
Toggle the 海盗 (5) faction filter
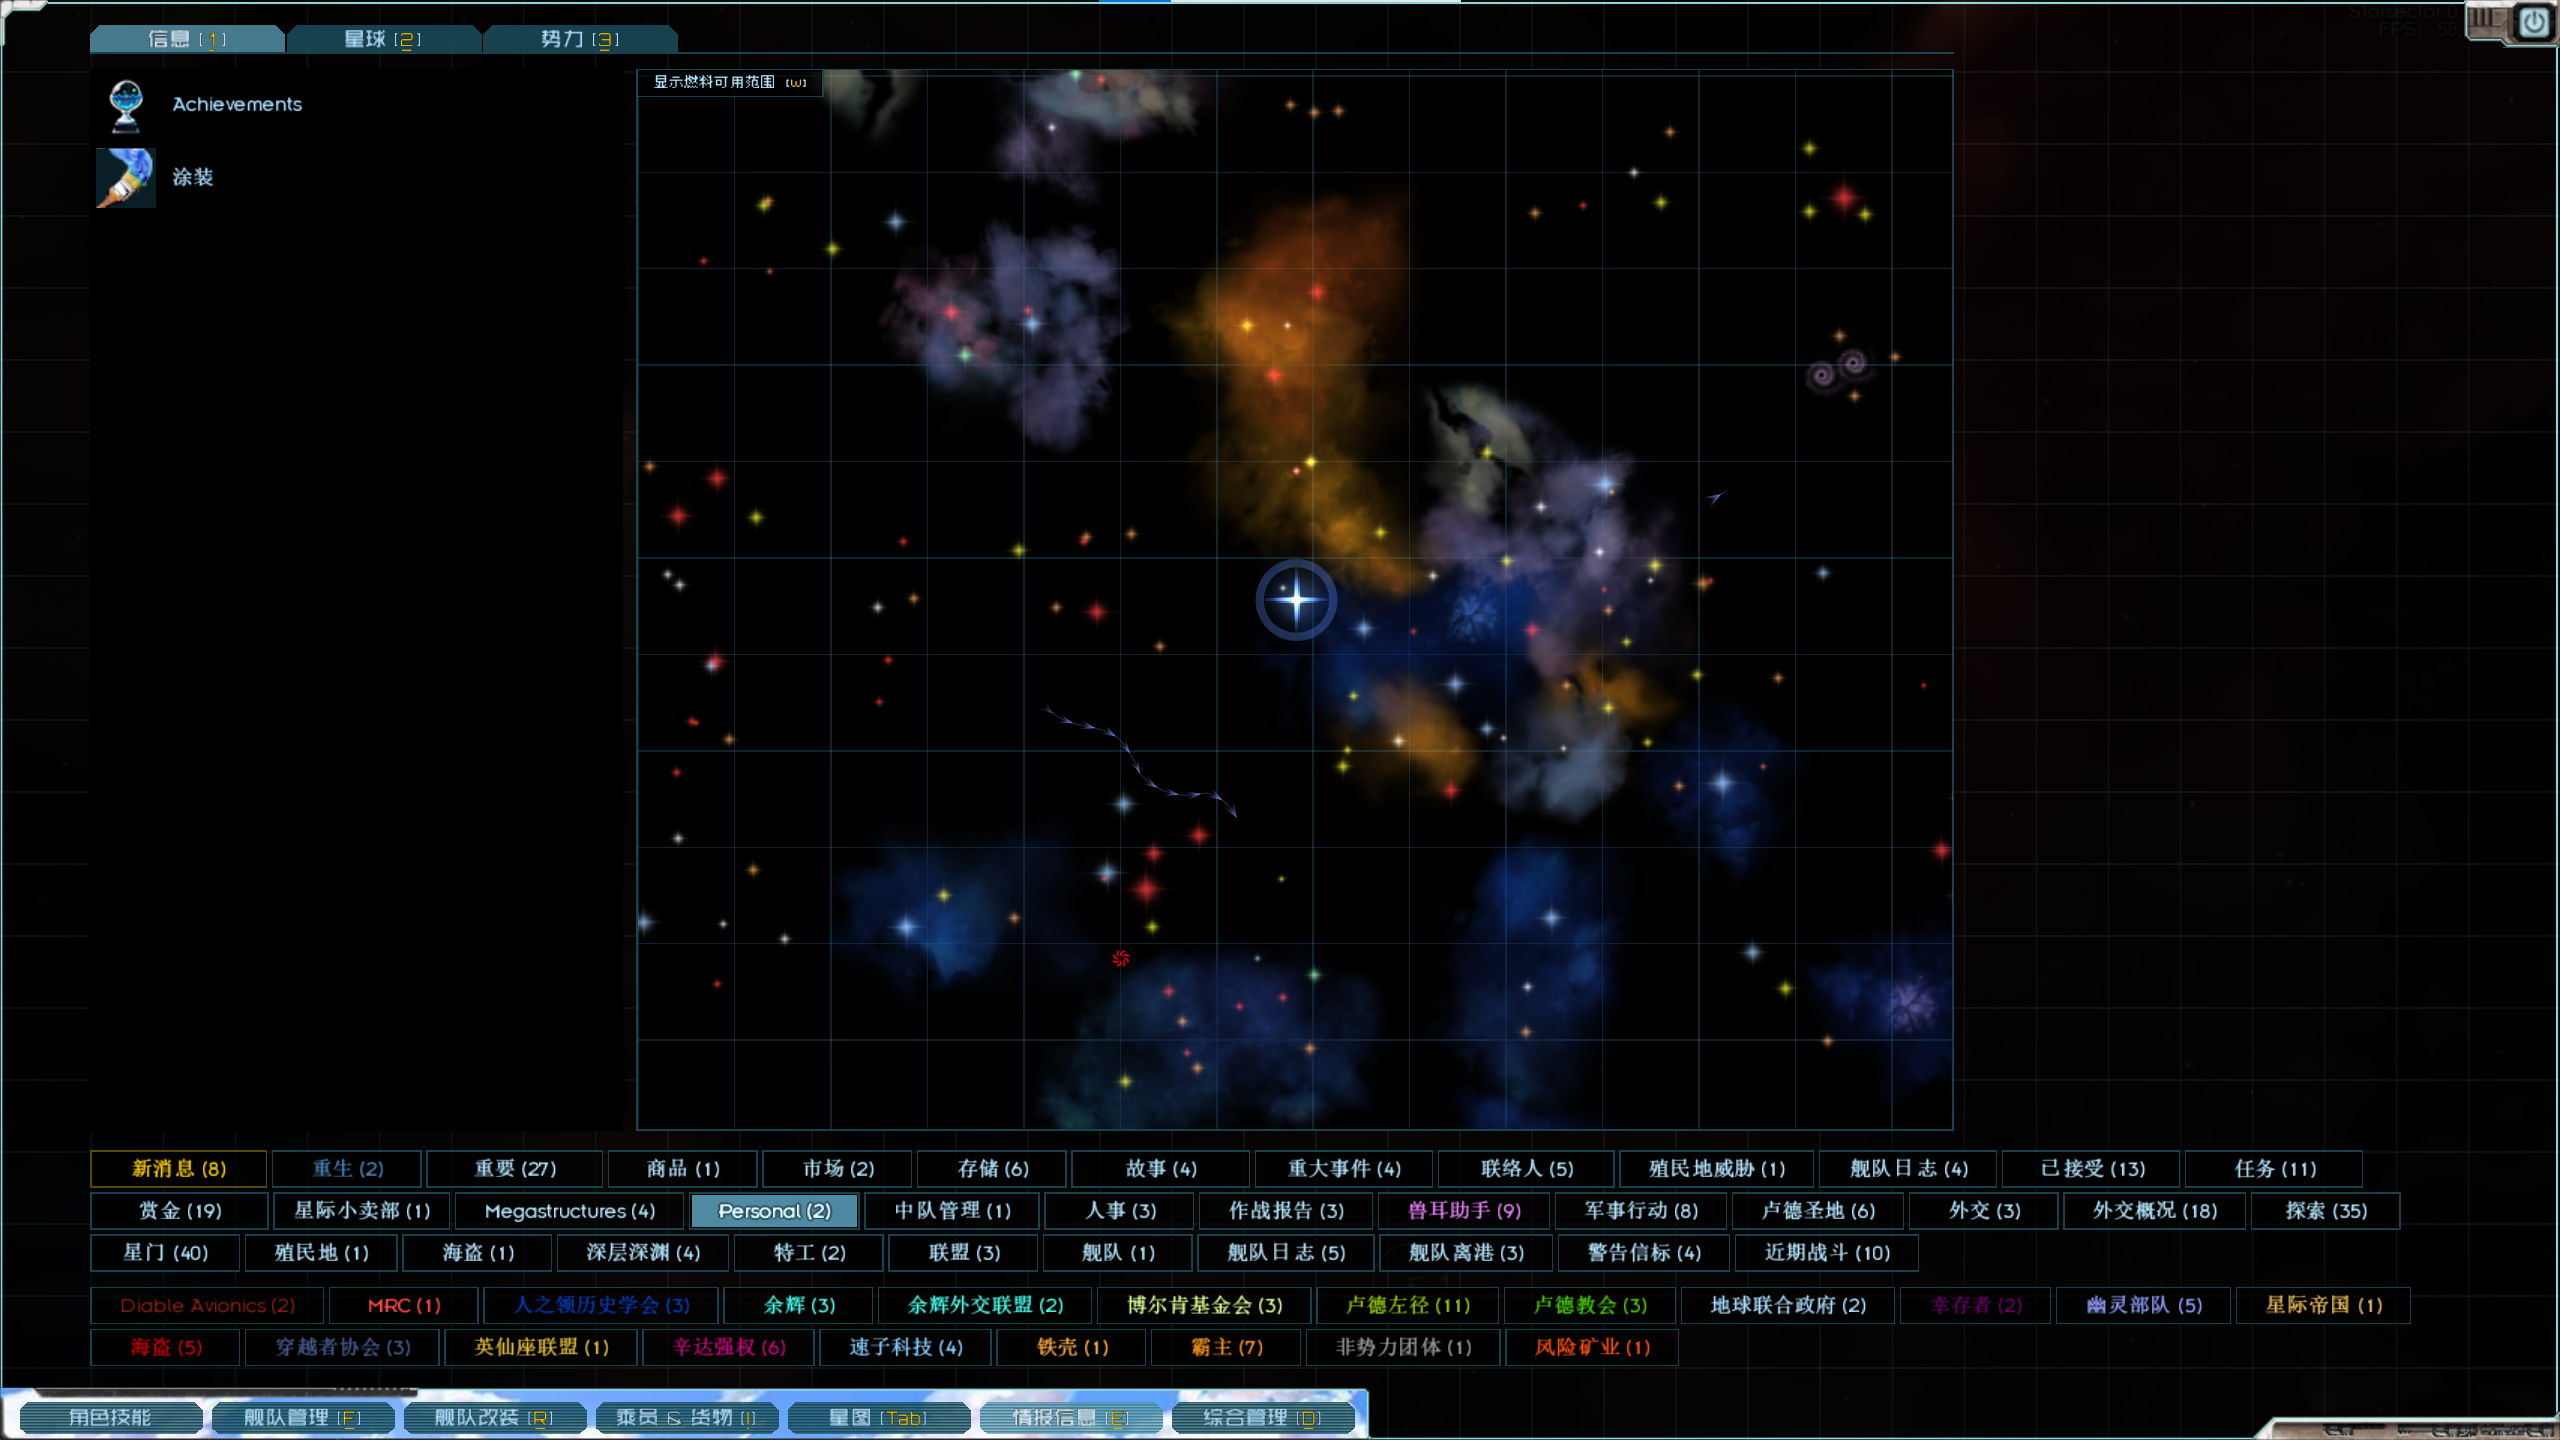coord(166,1347)
